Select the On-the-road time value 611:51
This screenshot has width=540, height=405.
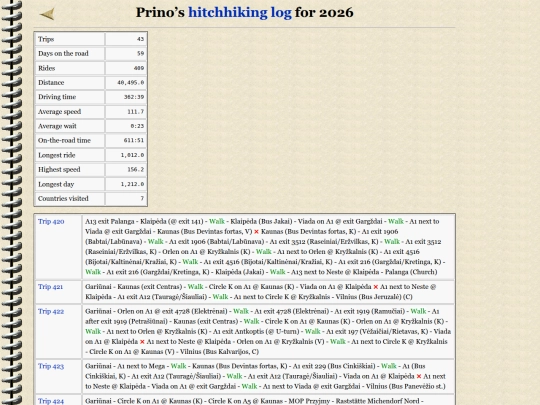[134, 141]
